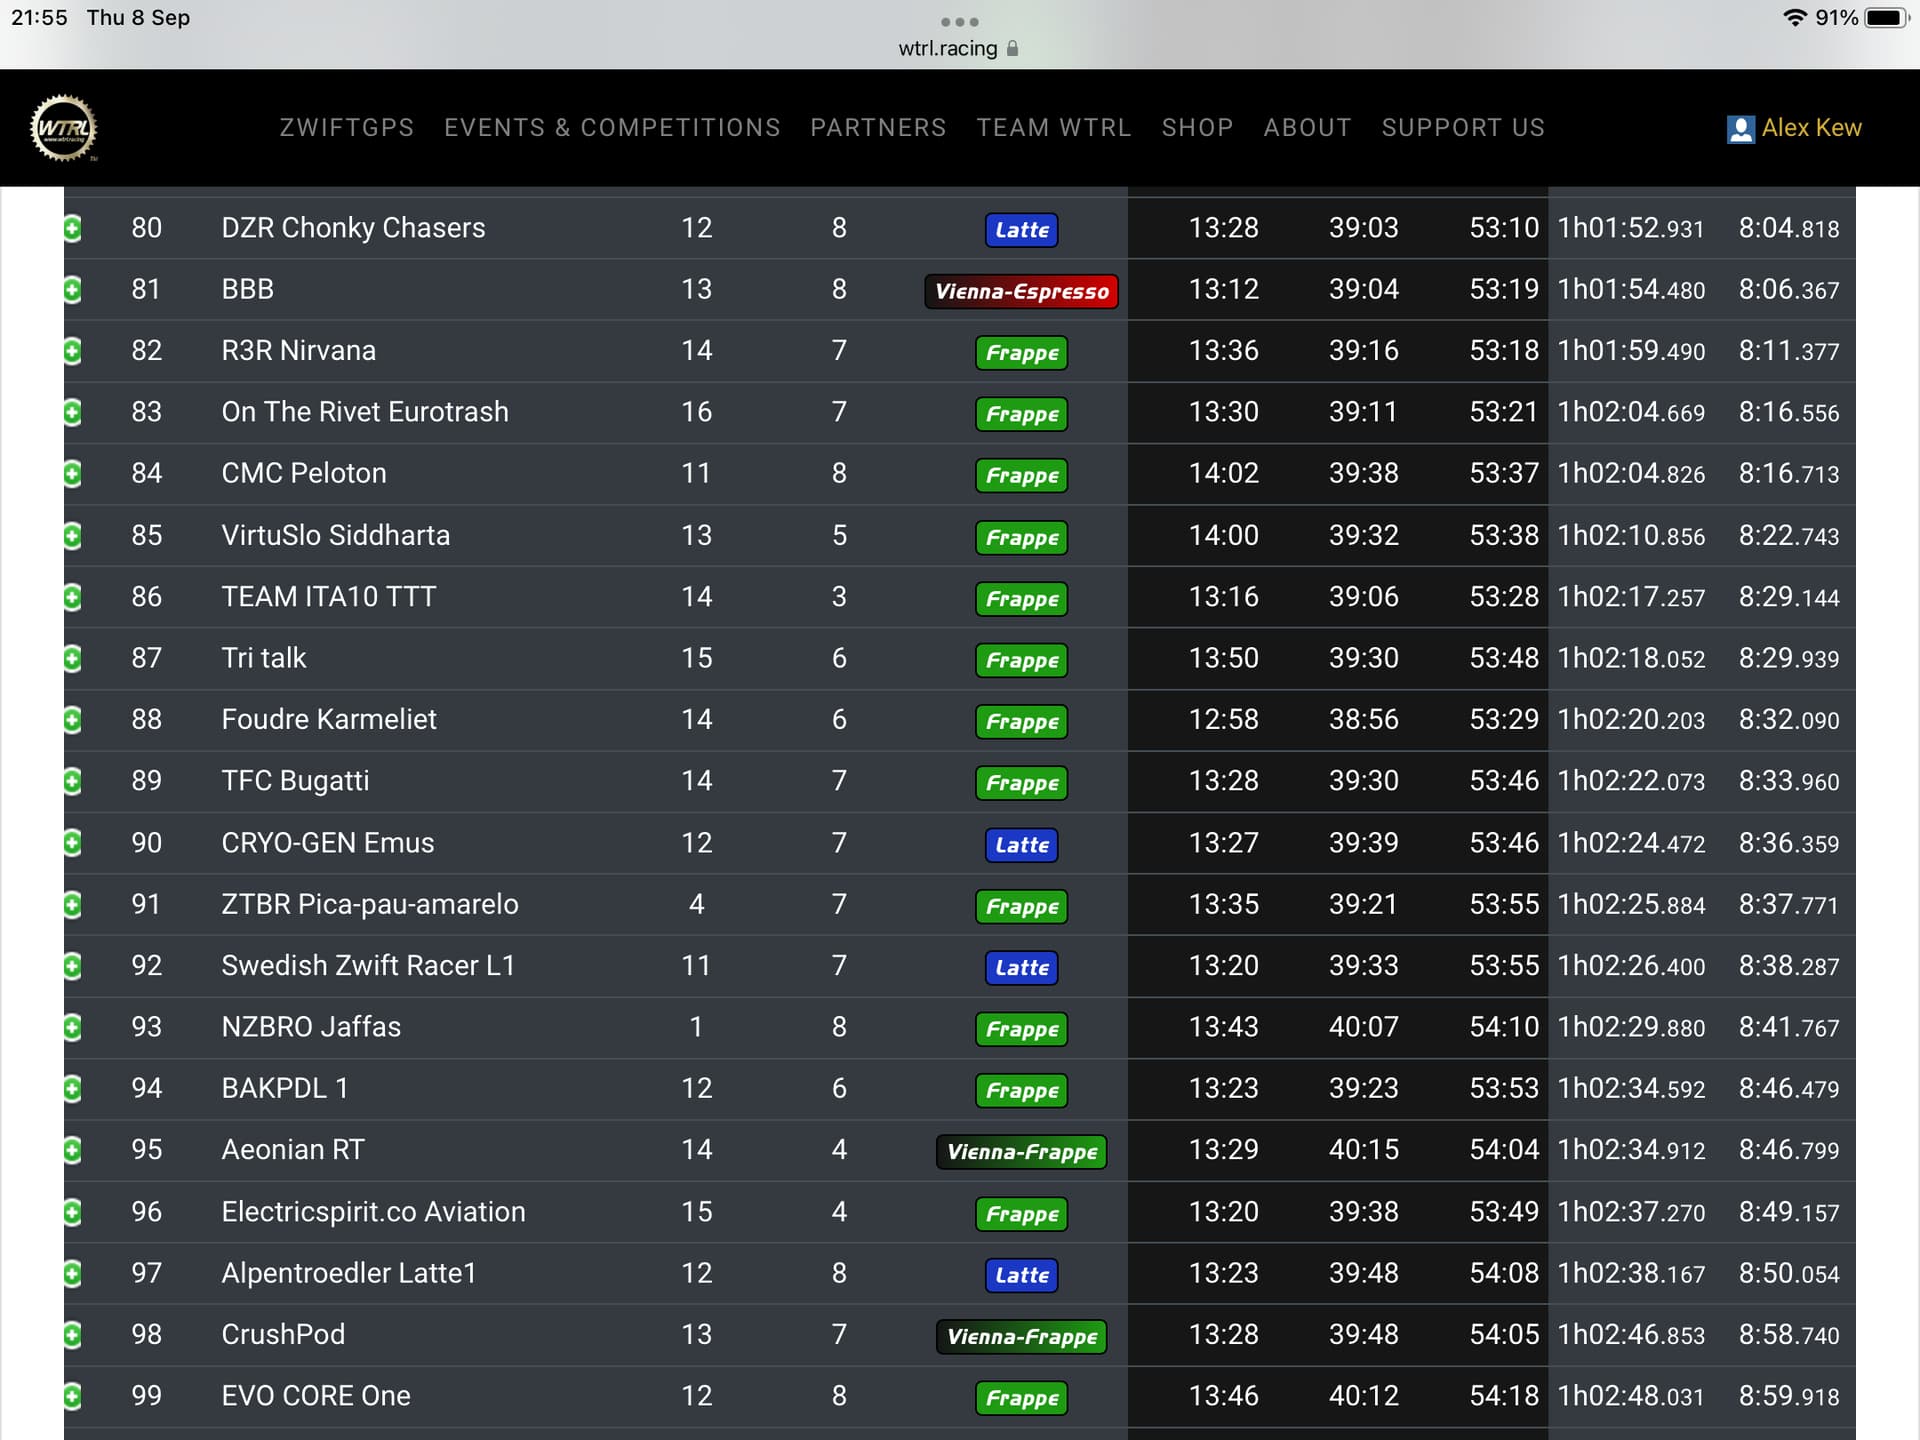Click the CrushPod team name

pos(283,1335)
